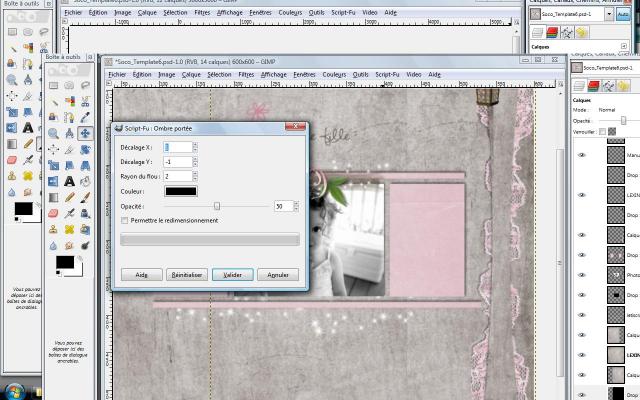This screenshot has height=400, width=640.
Task: Pick the Color Picker eyedropper in front toolbox
Action: point(85,118)
